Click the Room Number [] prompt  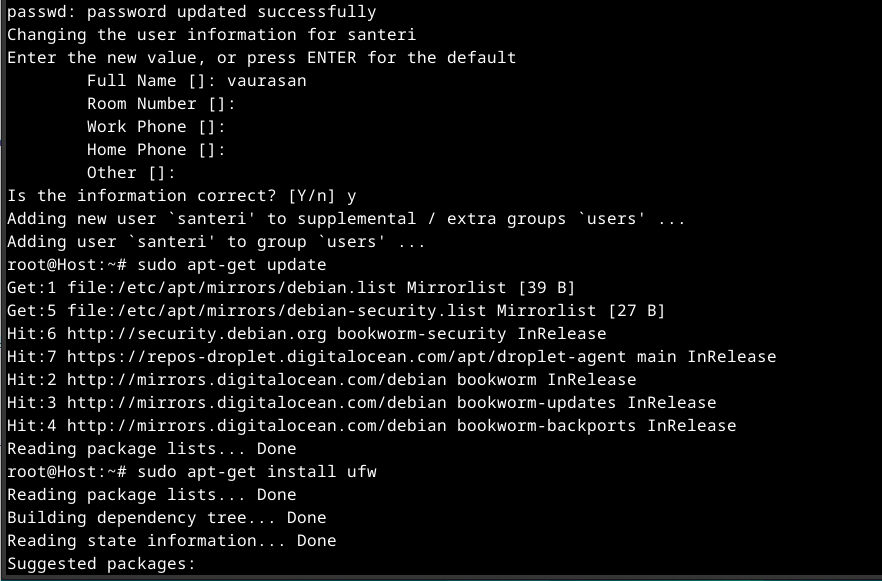(160, 104)
